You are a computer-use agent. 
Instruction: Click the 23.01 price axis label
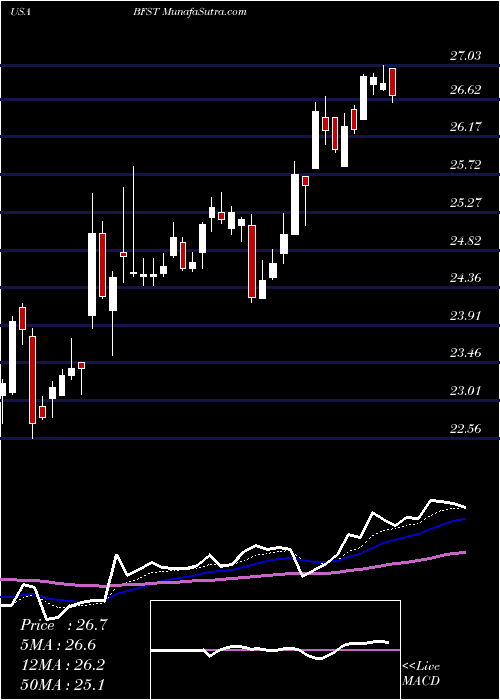tap(465, 392)
